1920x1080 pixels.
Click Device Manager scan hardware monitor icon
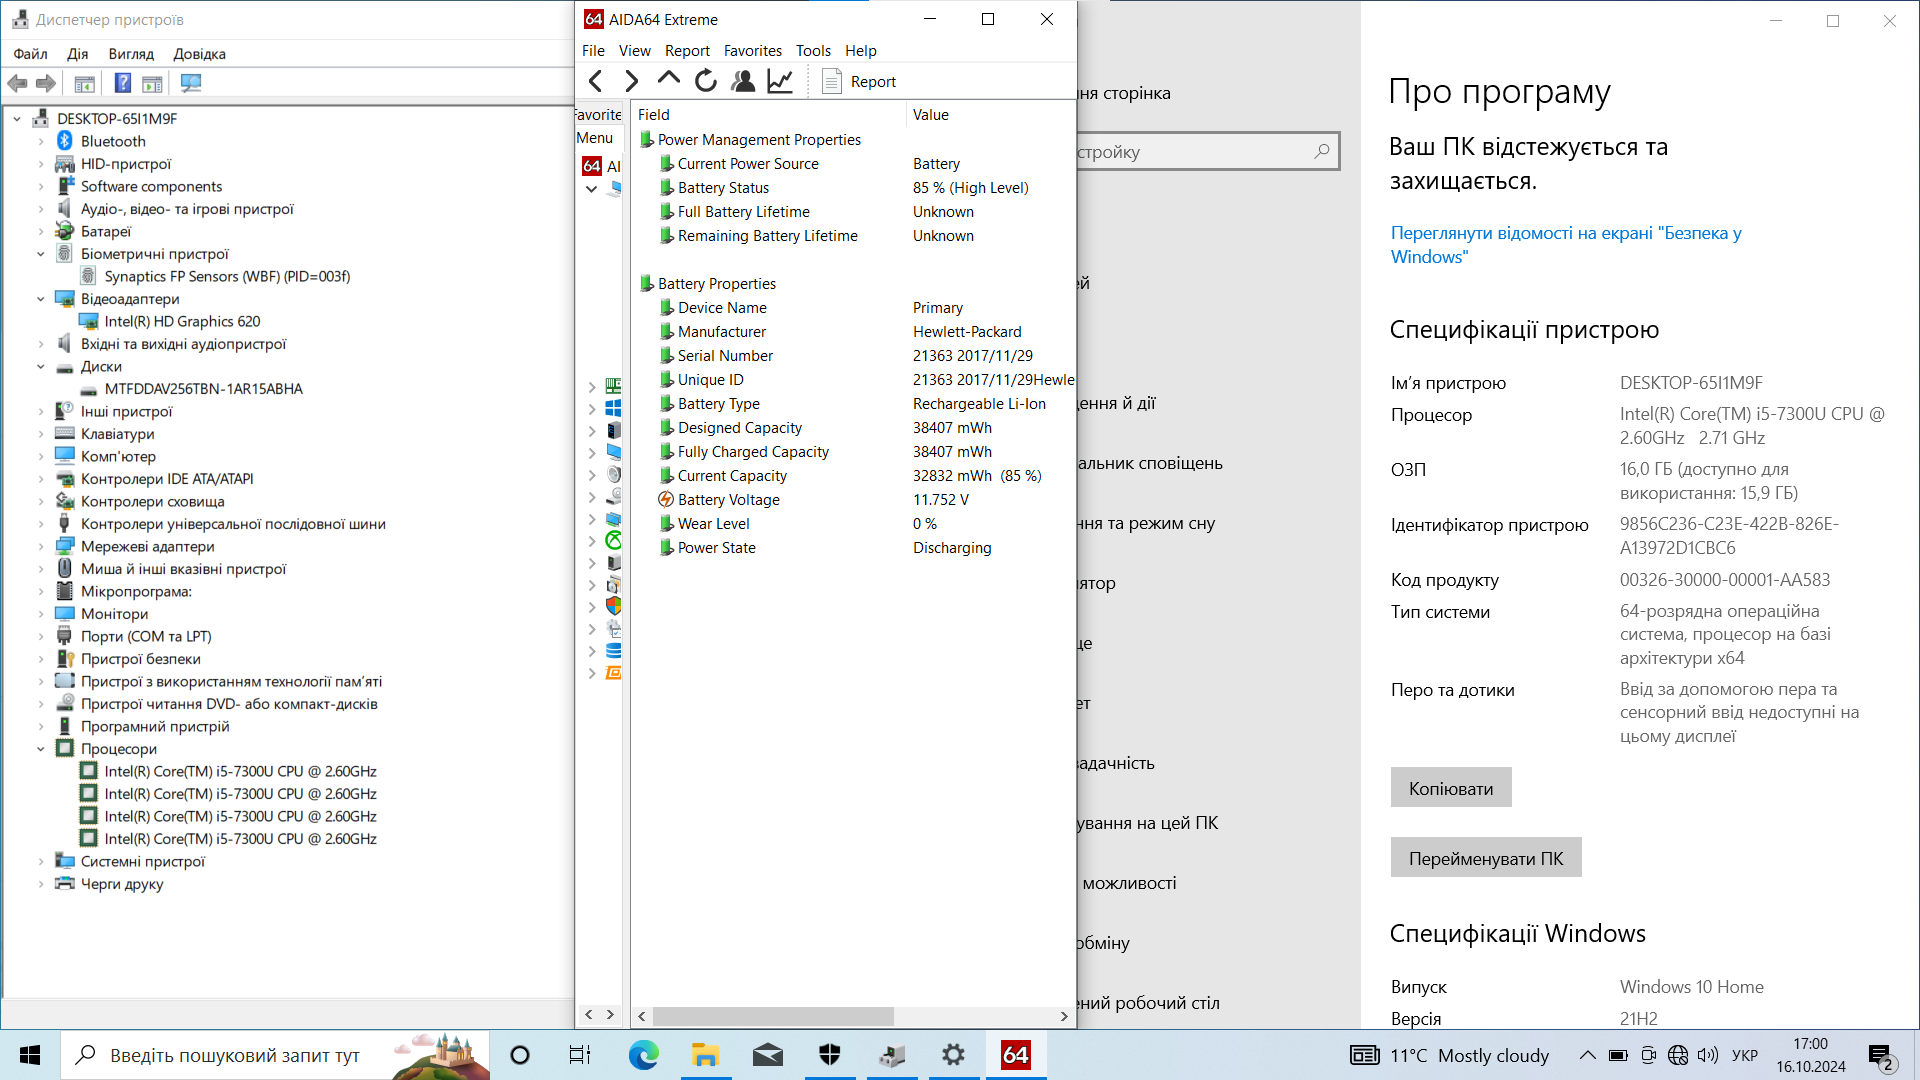click(191, 83)
